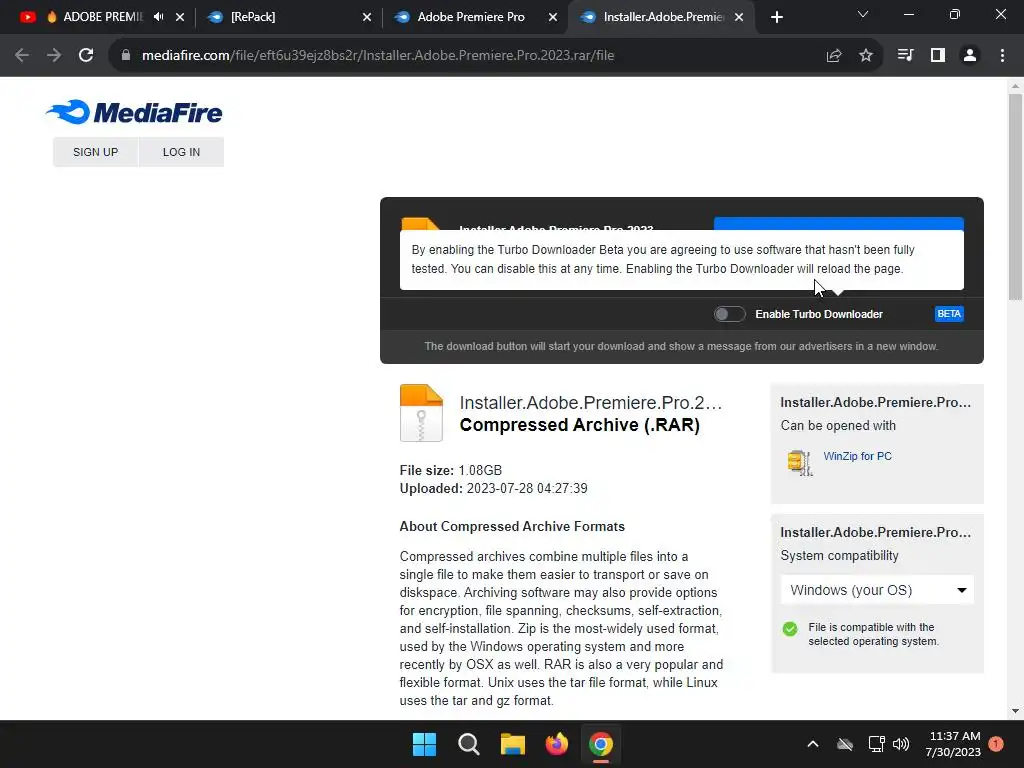Click the SIGN UP button

tap(95, 152)
